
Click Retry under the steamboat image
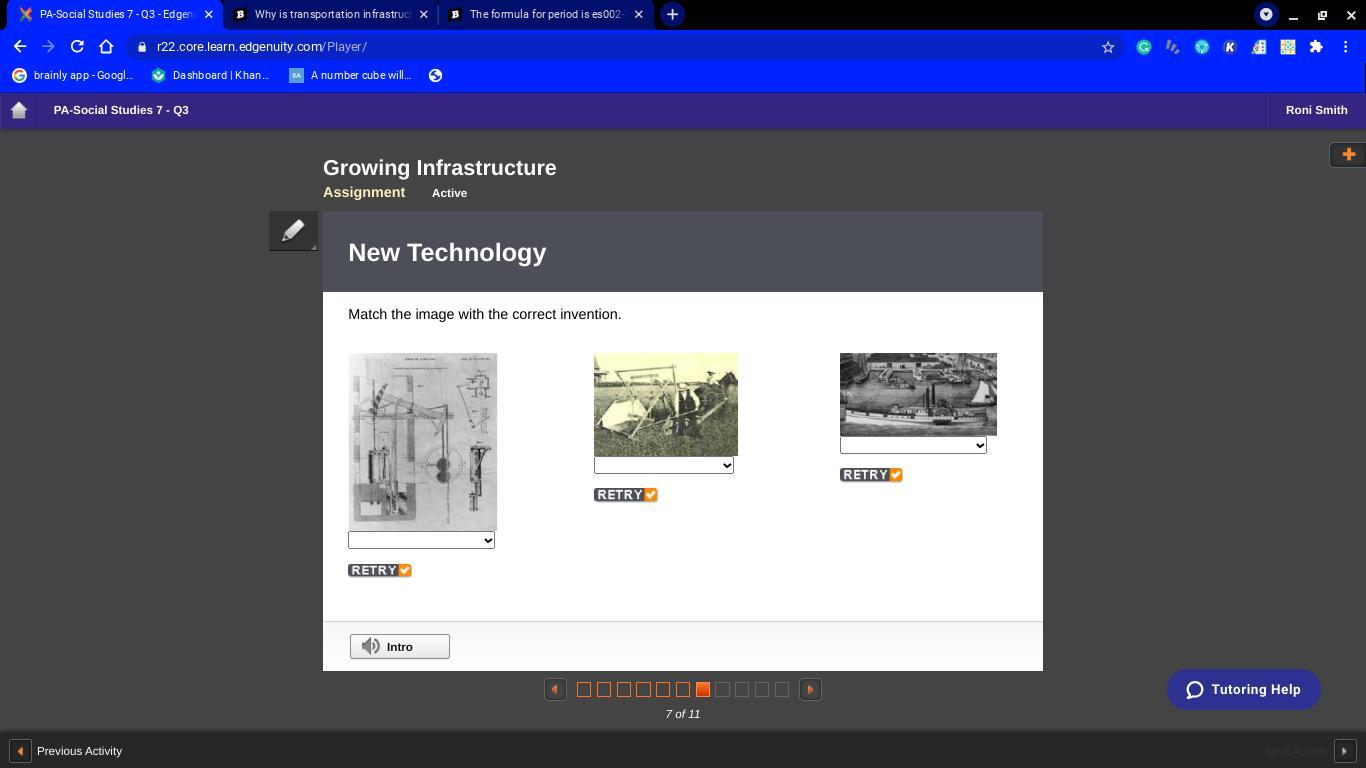pos(871,475)
